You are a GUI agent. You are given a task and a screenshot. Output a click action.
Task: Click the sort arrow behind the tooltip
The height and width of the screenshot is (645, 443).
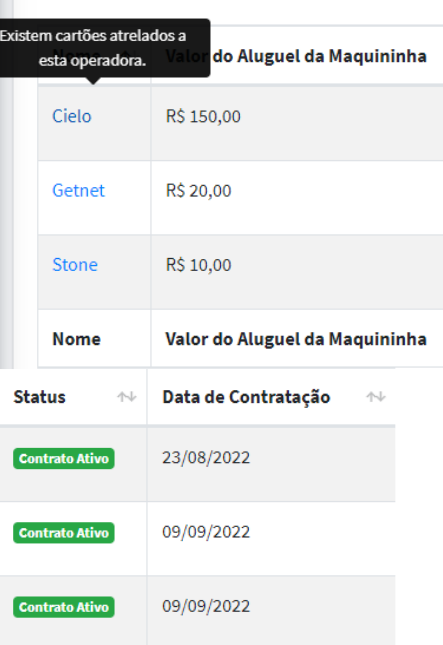[x=127, y=55]
